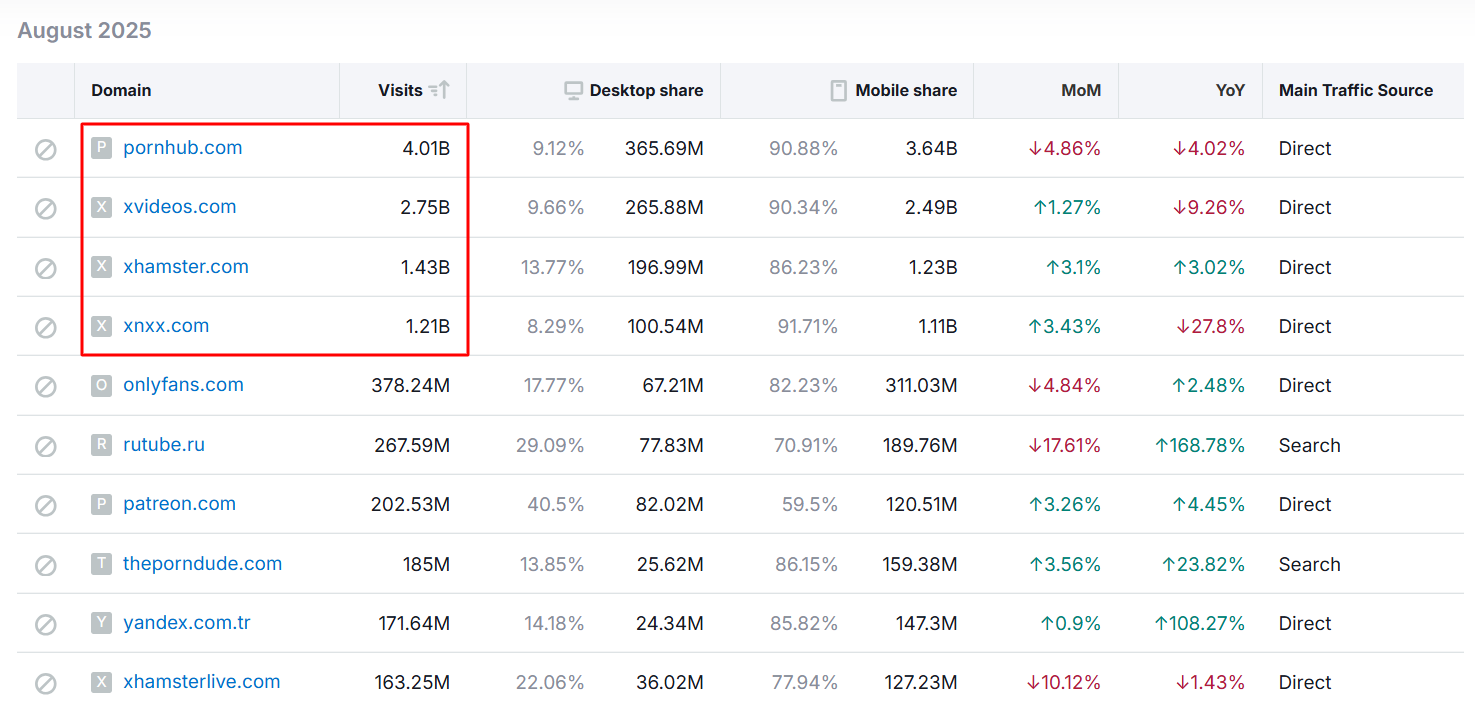Click the exclude icon for theporndude.com row
The width and height of the screenshot is (1475, 709).
(x=46, y=565)
